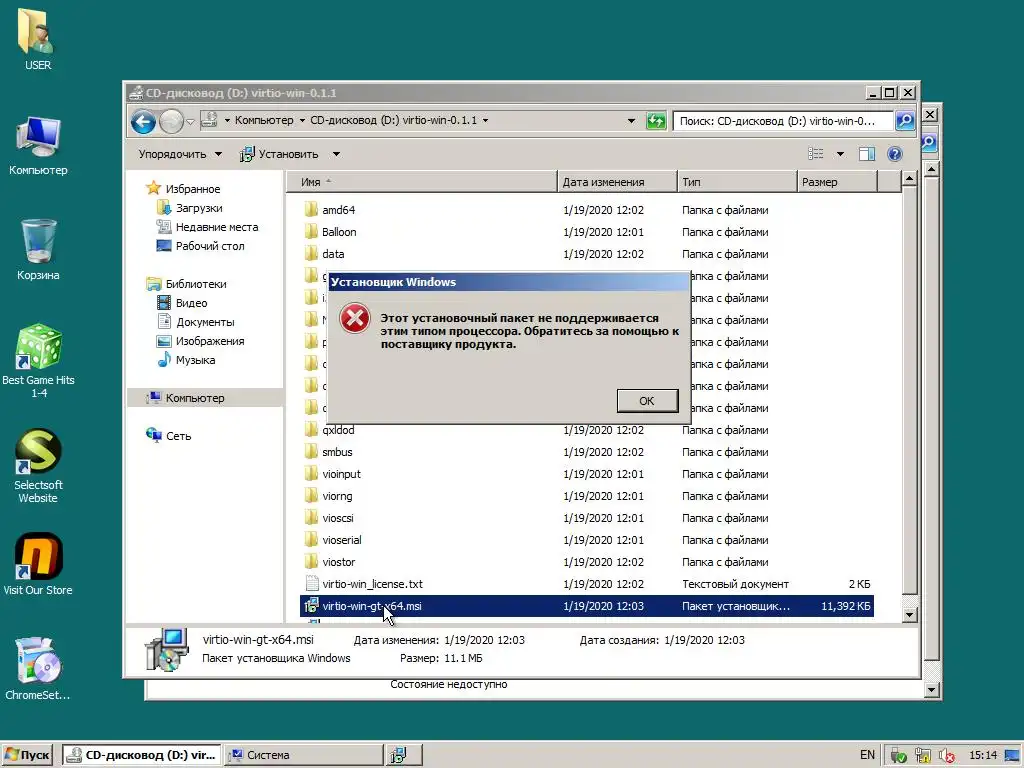Viewport: 1024px width, 768px height.
Task: Select Загрузки in navigation pane
Action: tap(199, 208)
